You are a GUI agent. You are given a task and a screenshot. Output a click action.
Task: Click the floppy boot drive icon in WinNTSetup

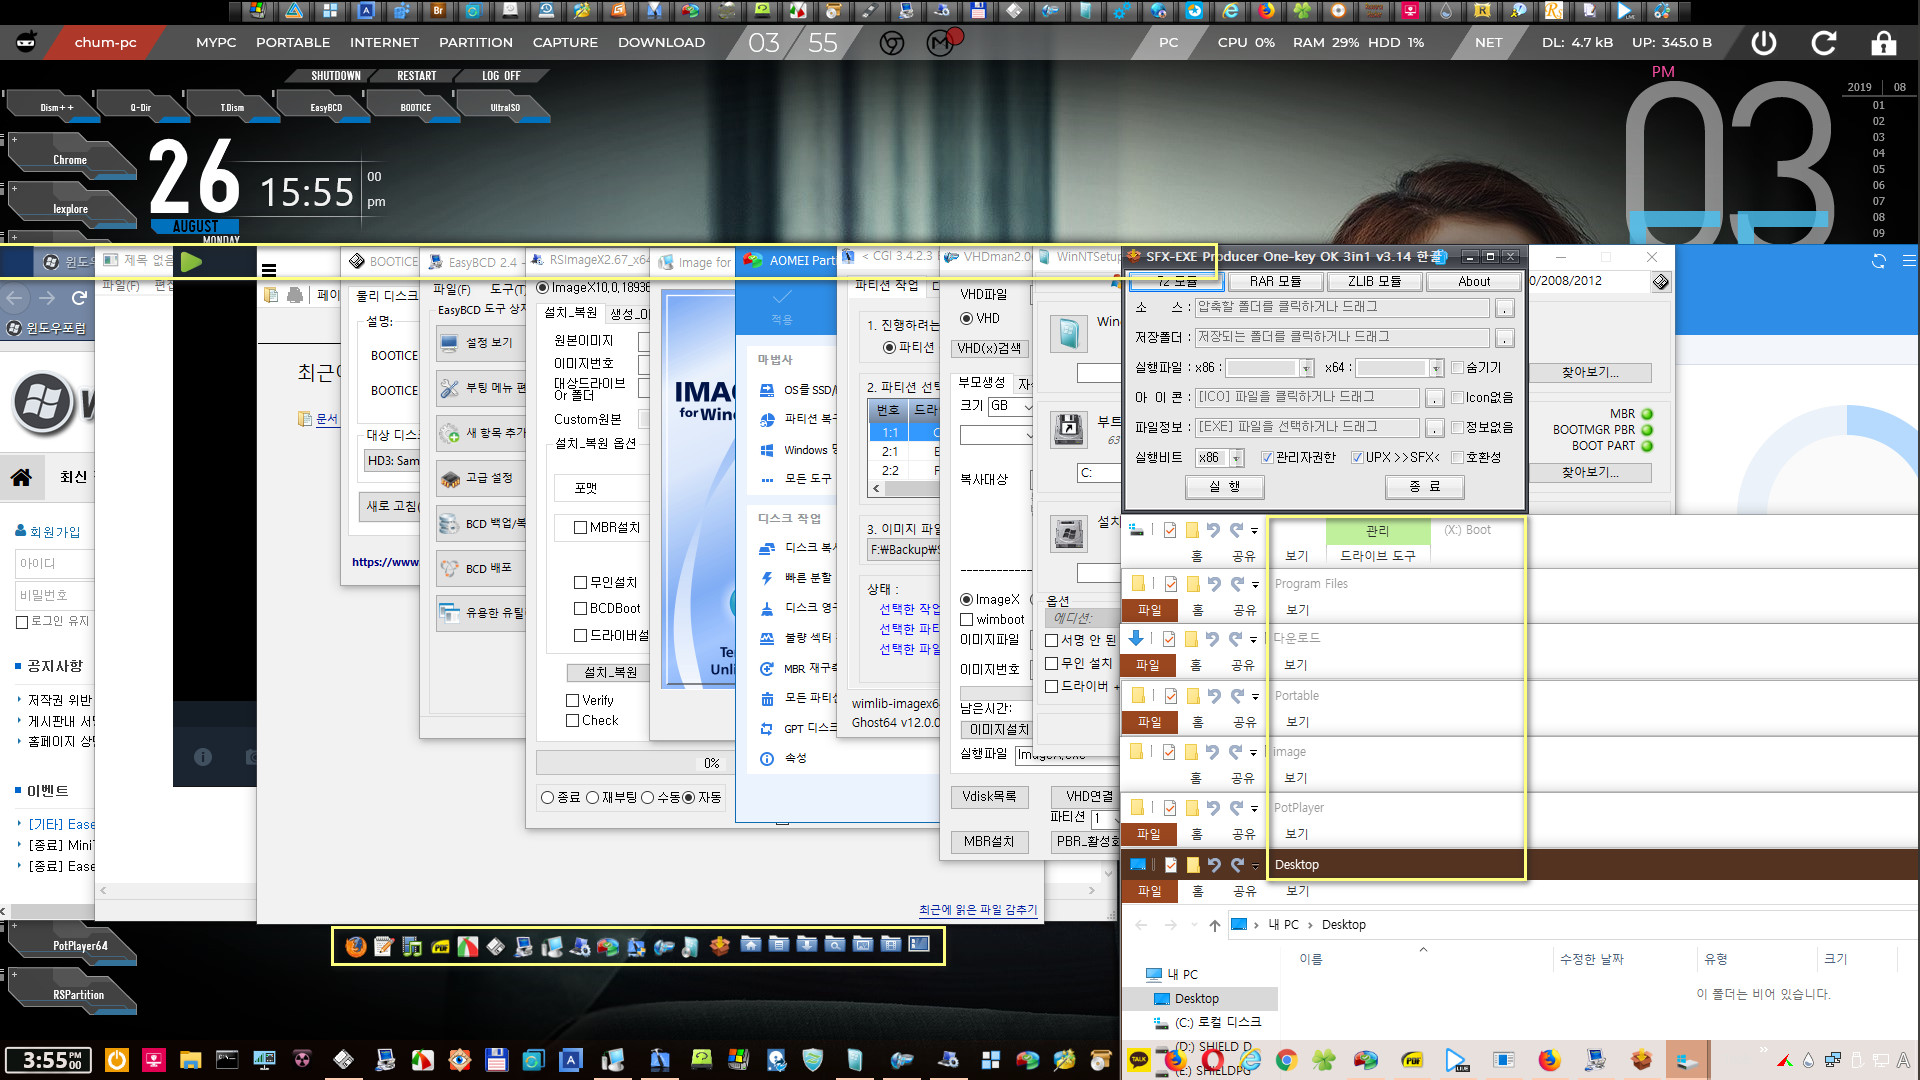pyautogui.click(x=1069, y=429)
